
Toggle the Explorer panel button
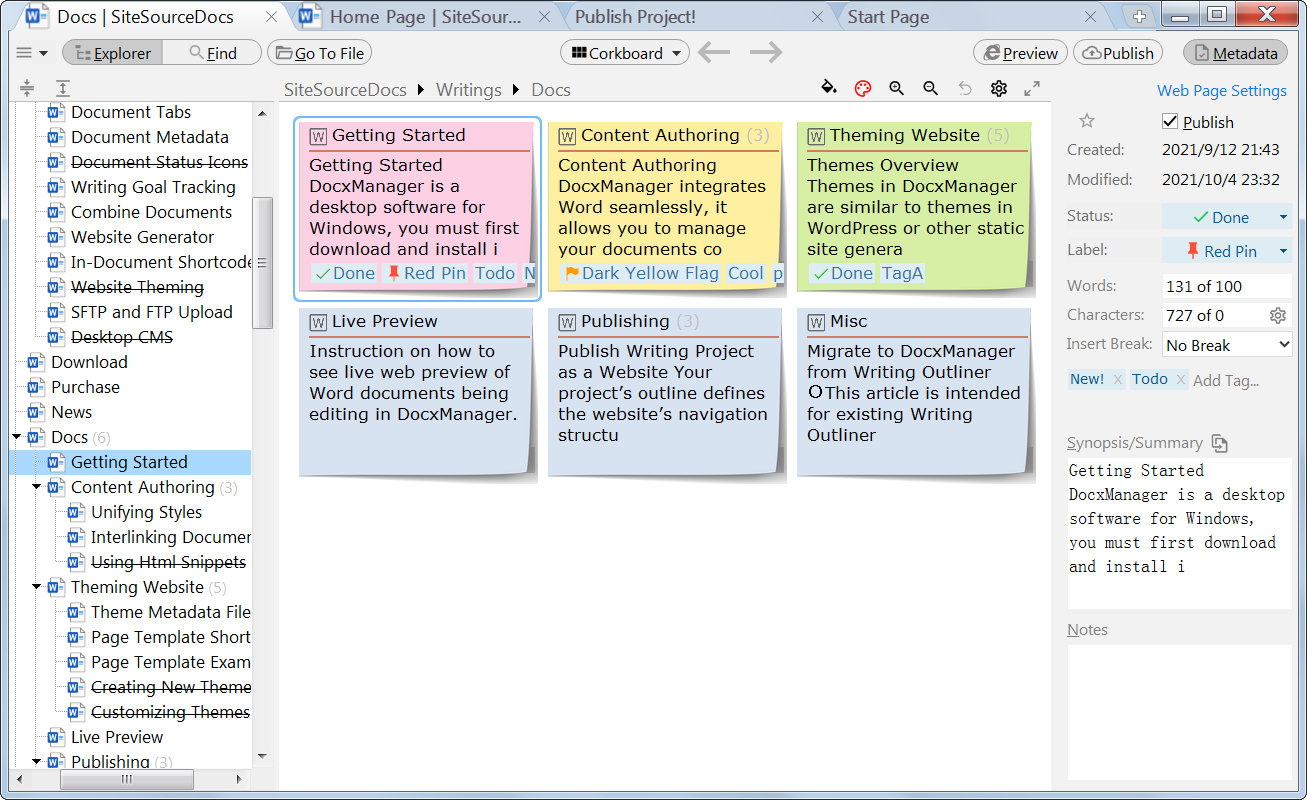click(x=112, y=53)
